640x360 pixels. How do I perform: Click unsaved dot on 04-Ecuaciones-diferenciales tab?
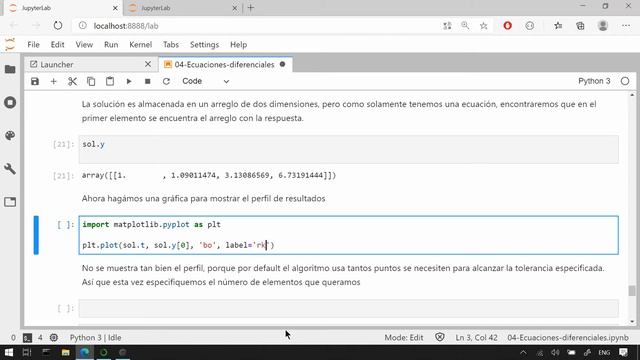(x=282, y=64)
